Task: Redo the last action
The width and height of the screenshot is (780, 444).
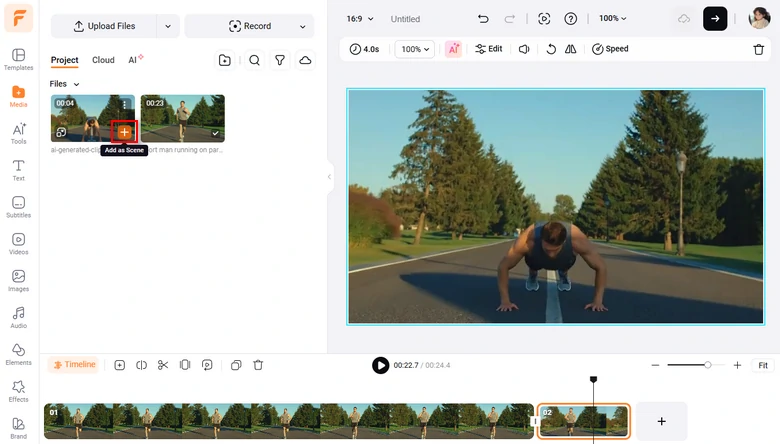Action: (x=509, y=19)
